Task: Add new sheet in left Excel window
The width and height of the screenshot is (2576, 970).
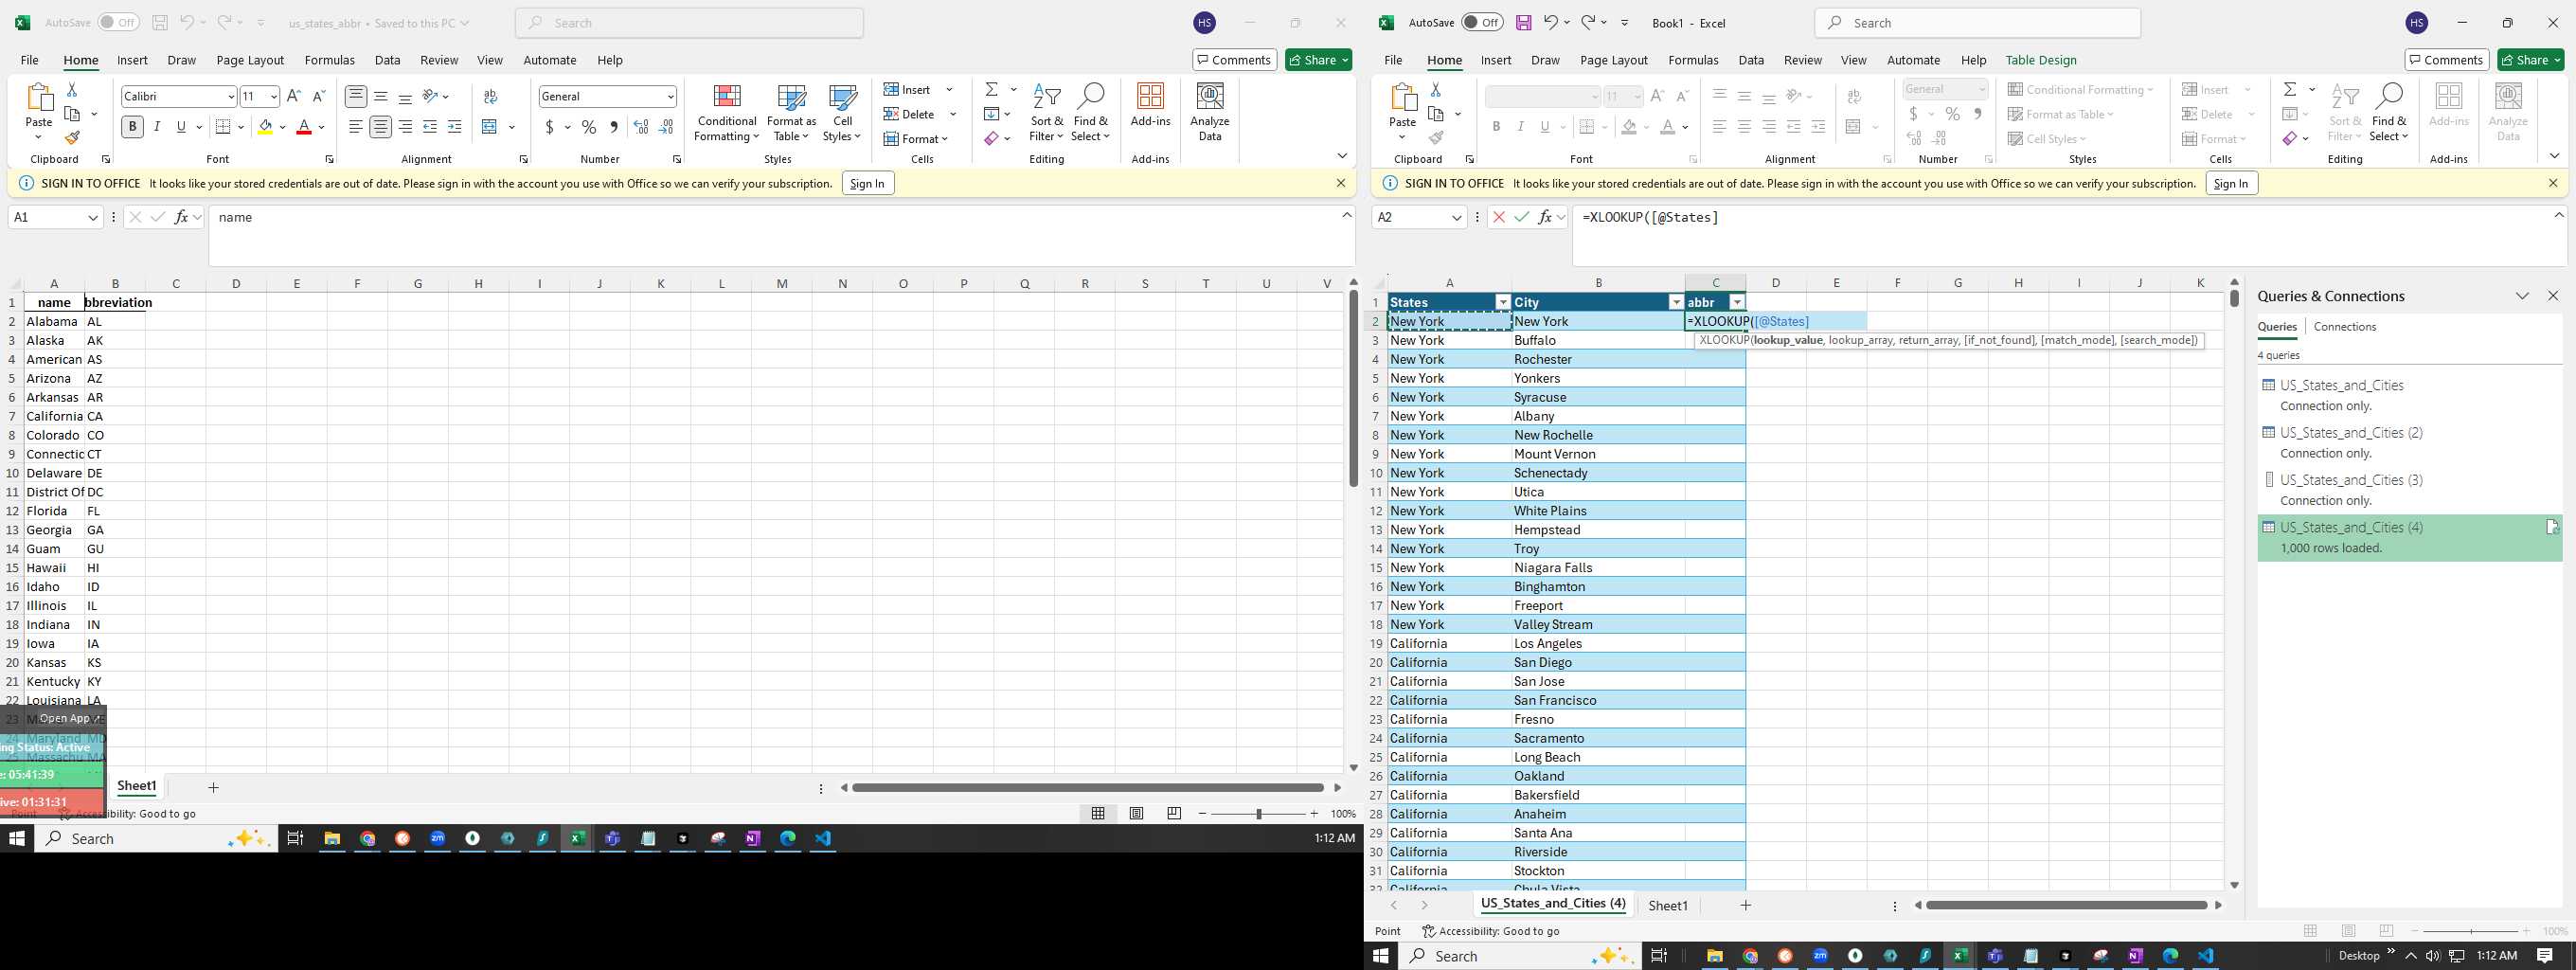Action: 213,788
